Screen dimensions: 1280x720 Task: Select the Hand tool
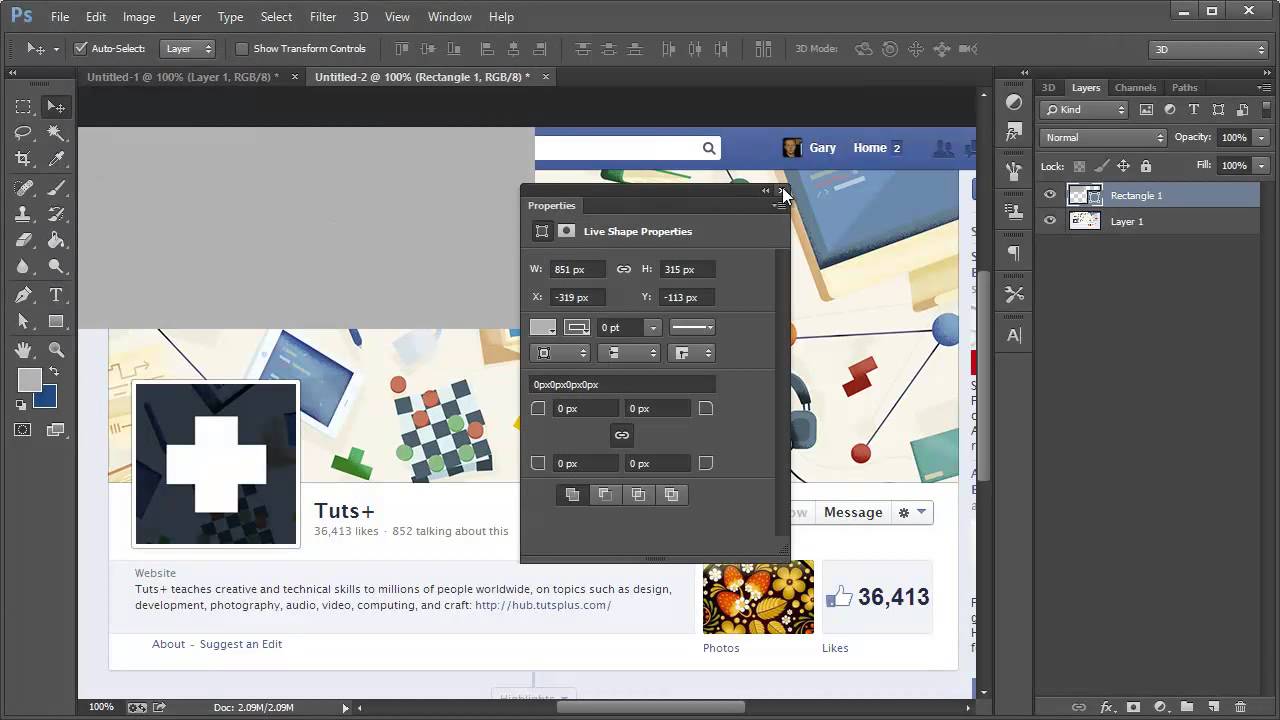click(x=23, y=350)
